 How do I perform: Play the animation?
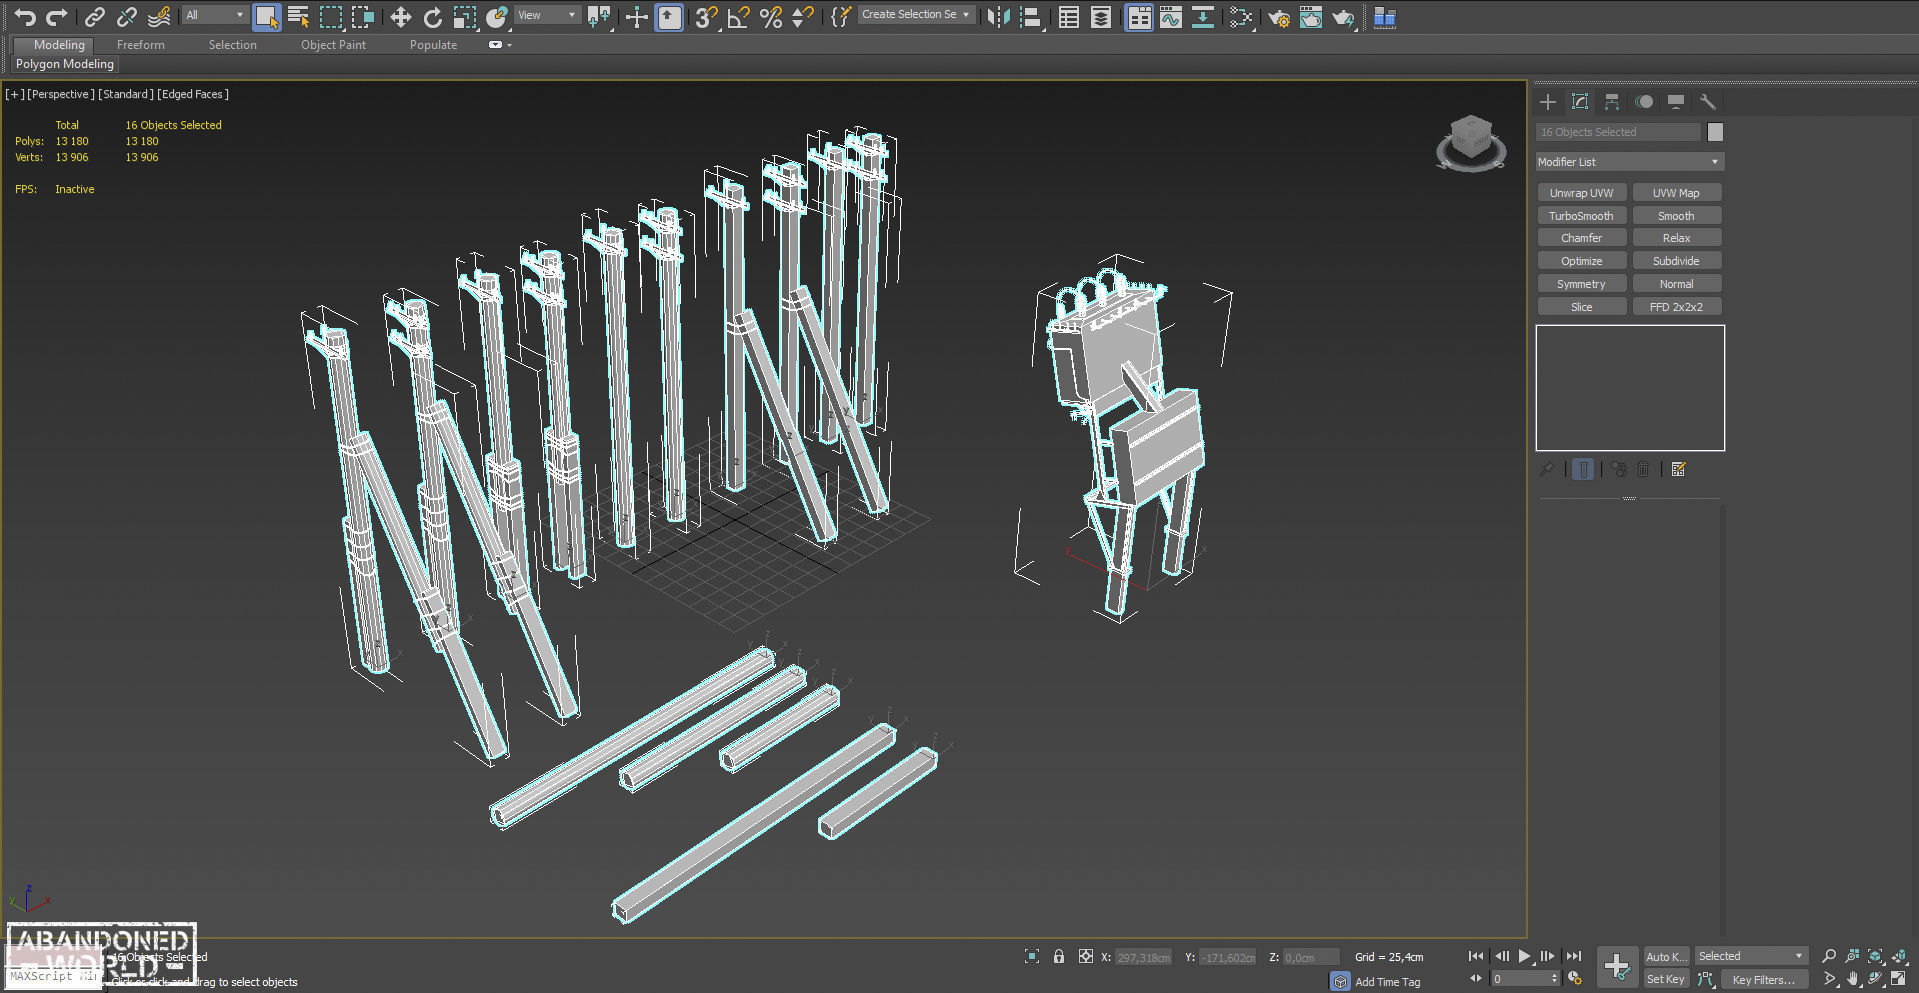coord(1525,956)
